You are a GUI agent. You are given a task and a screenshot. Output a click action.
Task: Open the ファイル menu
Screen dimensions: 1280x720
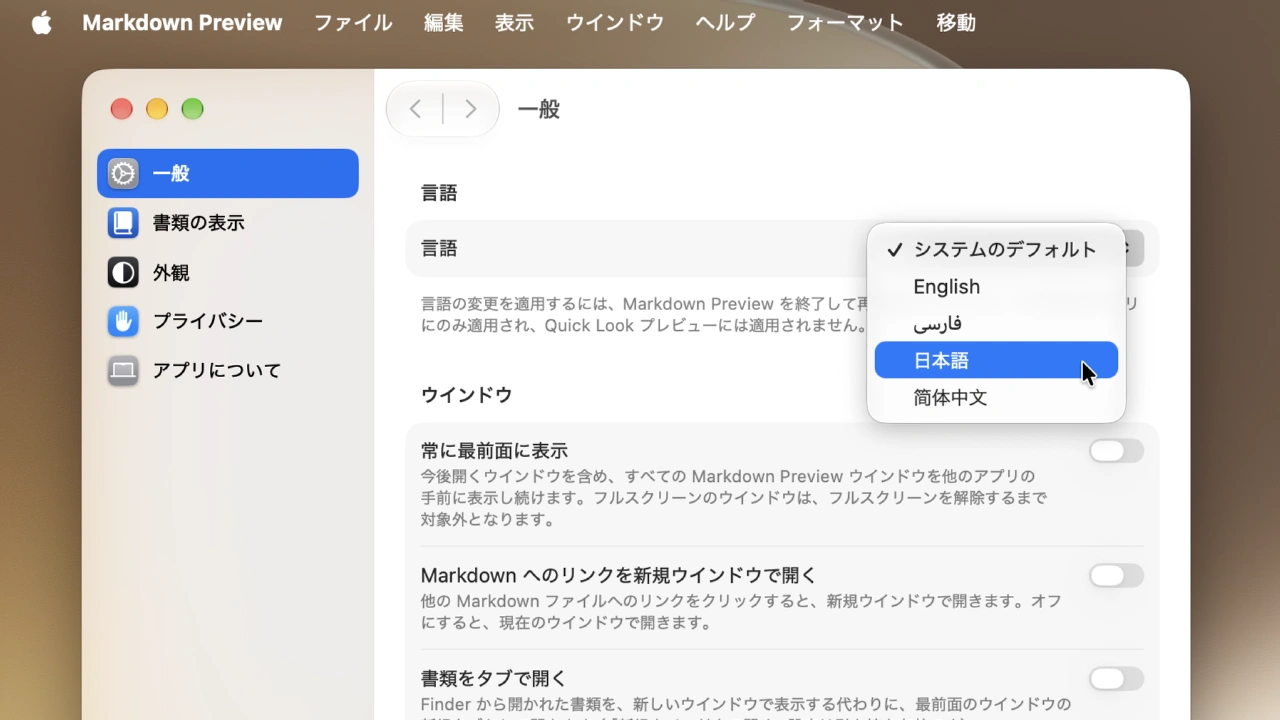pos(353,22)
